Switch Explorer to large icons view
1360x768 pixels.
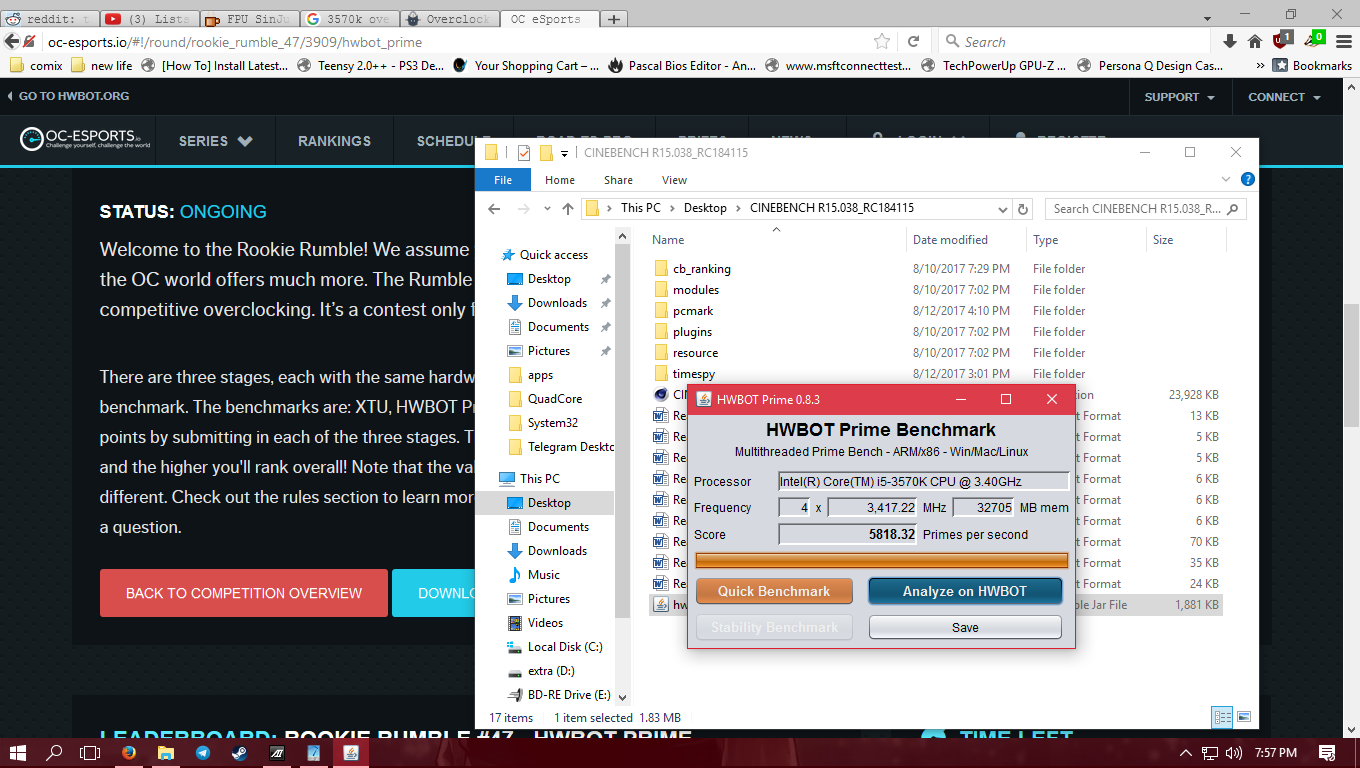coord(1244,717)
